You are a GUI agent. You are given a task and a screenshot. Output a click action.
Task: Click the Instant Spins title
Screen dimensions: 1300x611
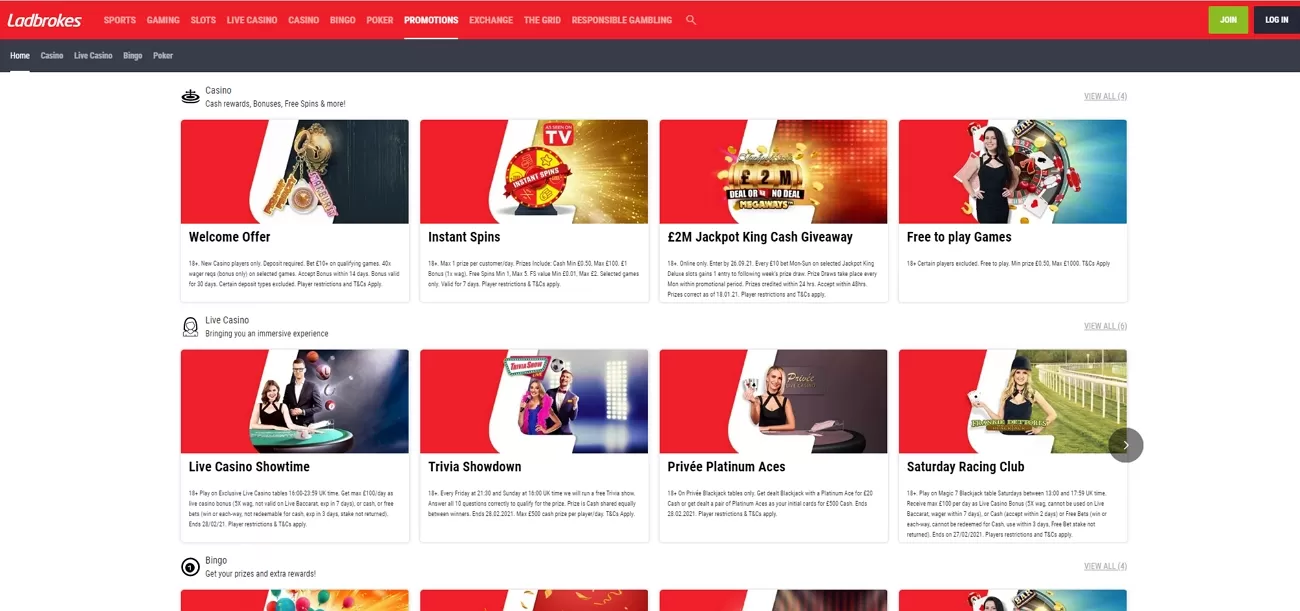click(464, 237)
